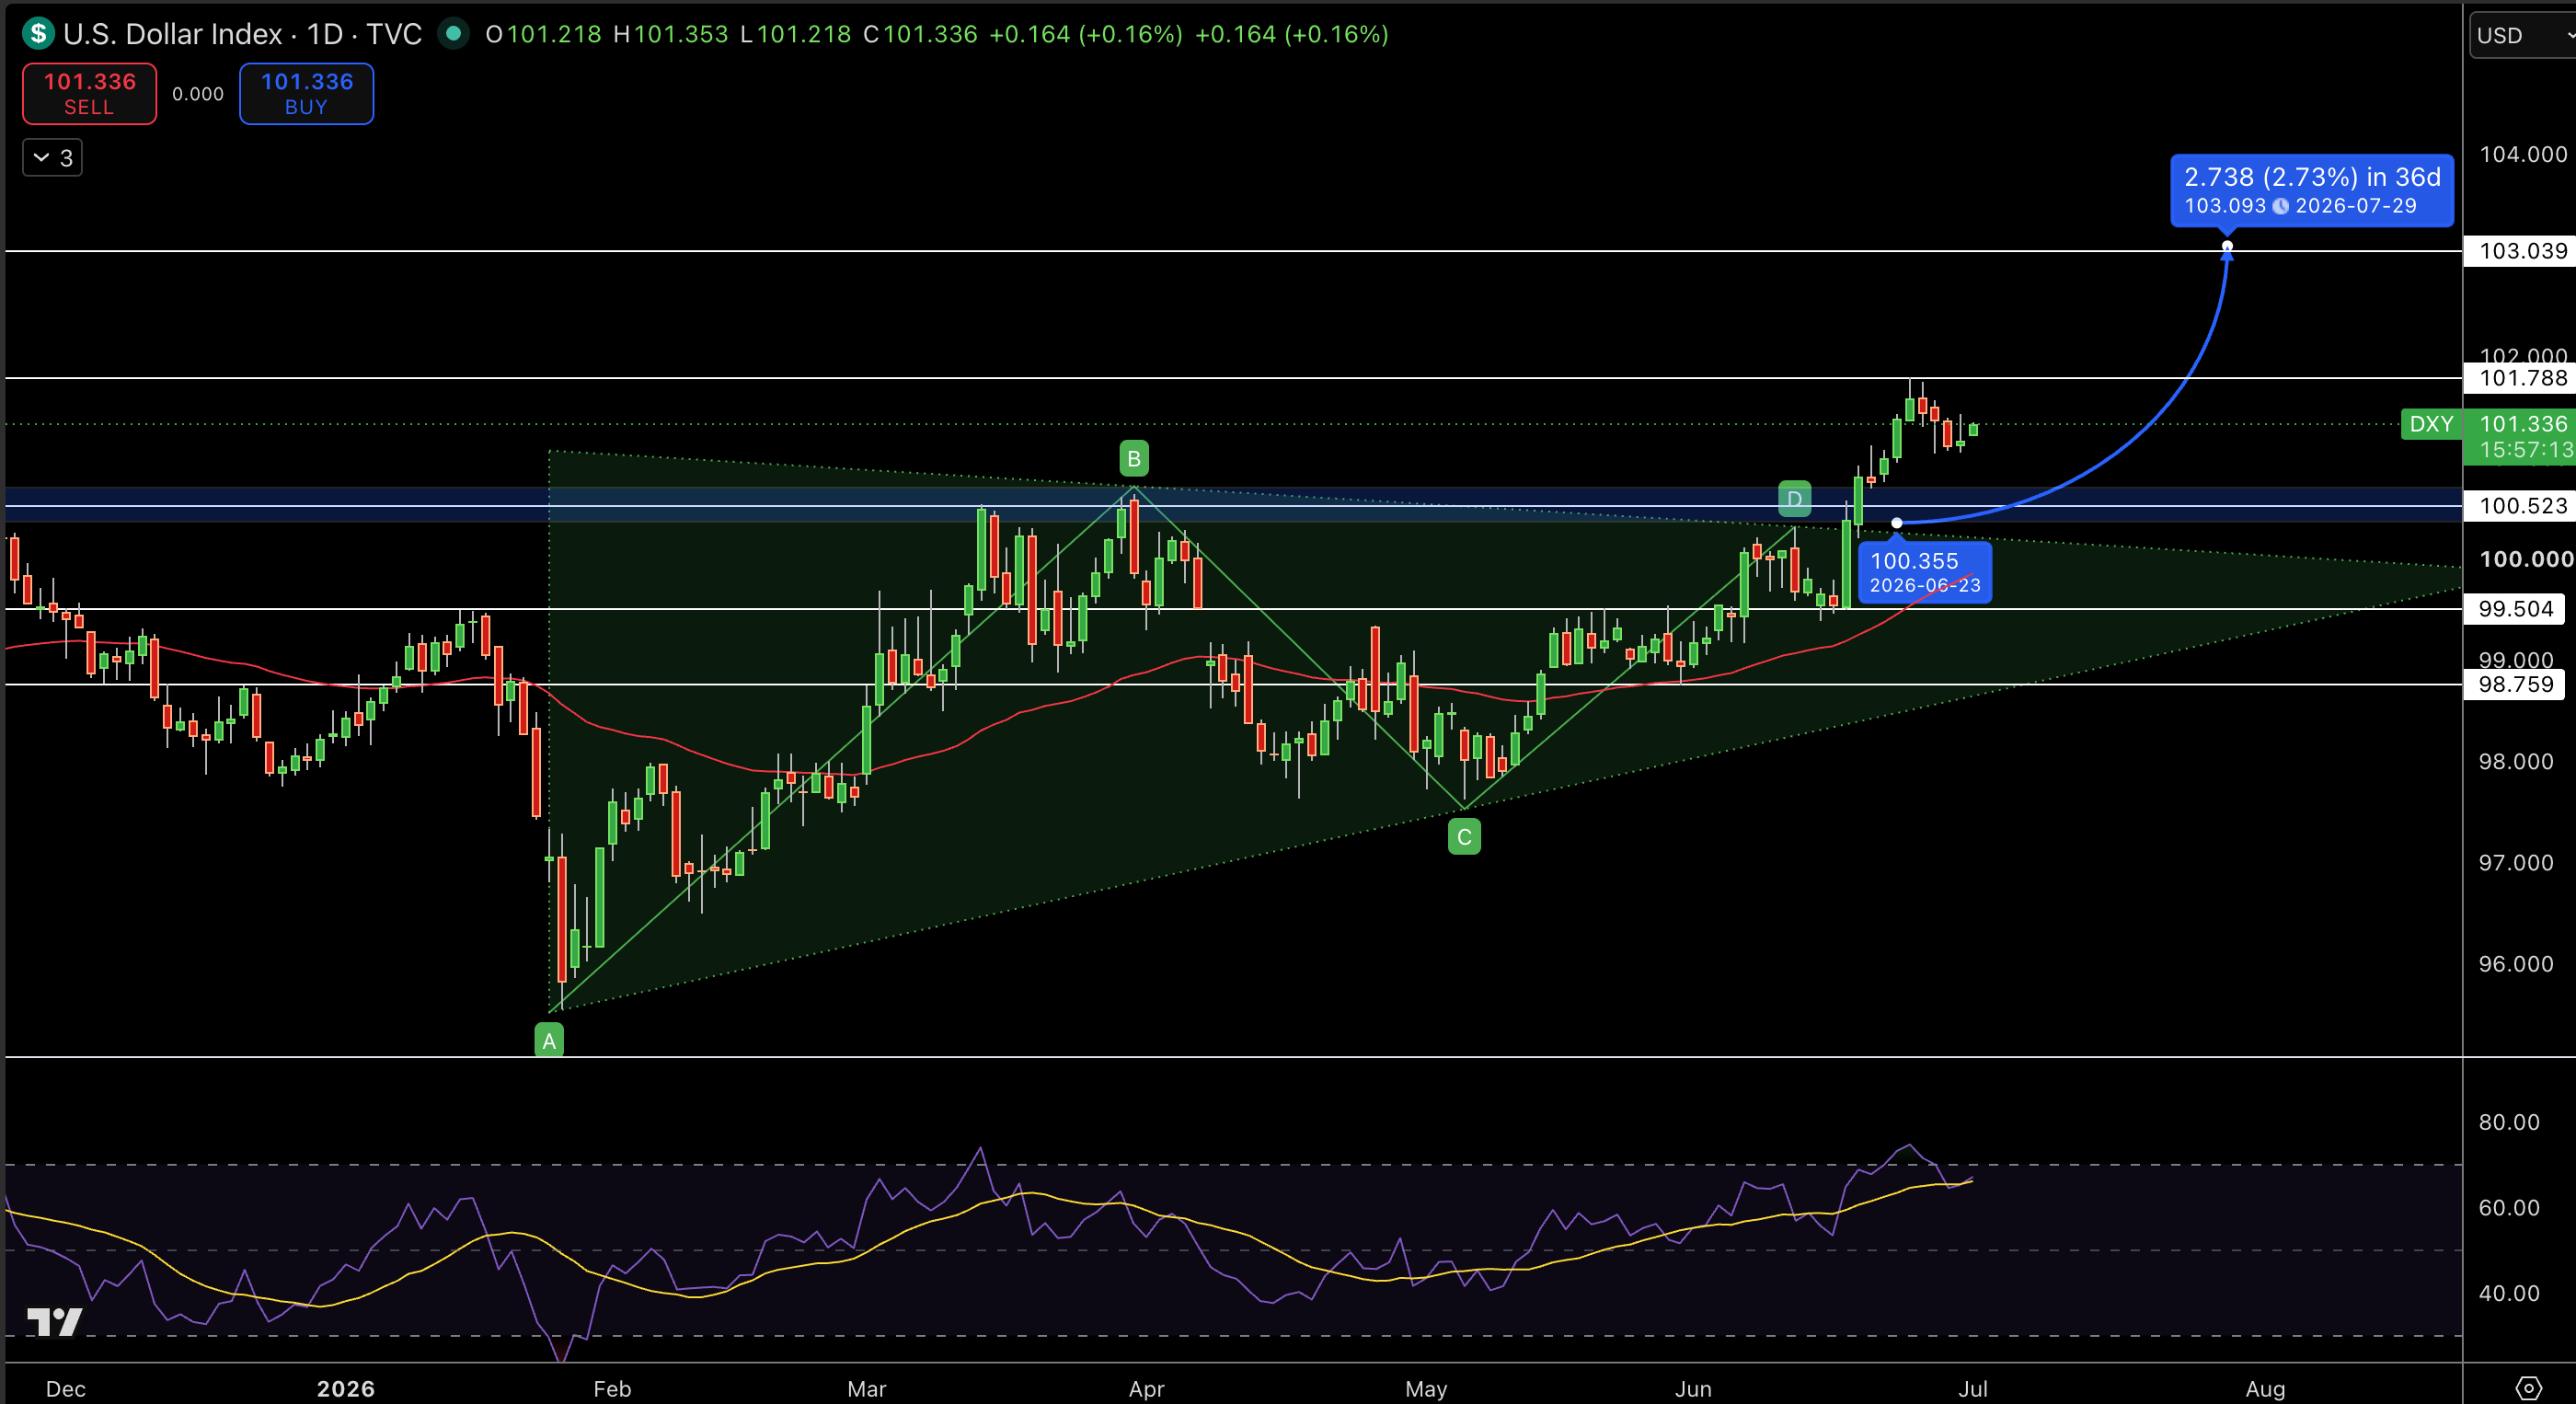Select the D pattern point label
This screenshot has height=1404, width=2576.
tap(1794, 499)
